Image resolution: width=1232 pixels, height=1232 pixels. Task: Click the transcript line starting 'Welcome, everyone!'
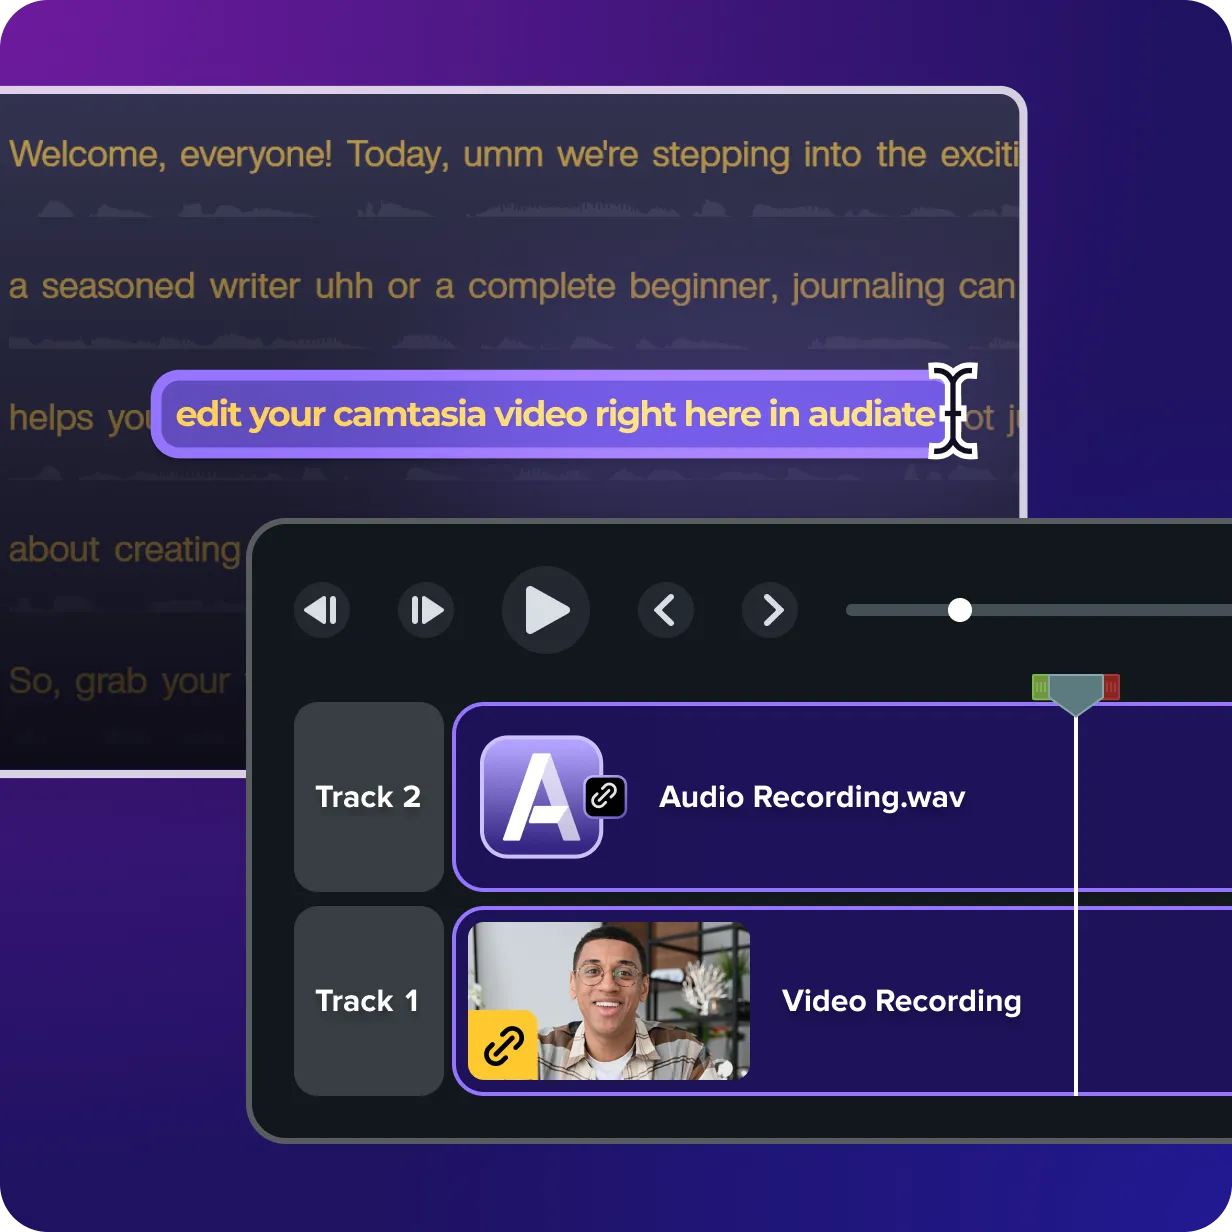click(x=514, y=155)
